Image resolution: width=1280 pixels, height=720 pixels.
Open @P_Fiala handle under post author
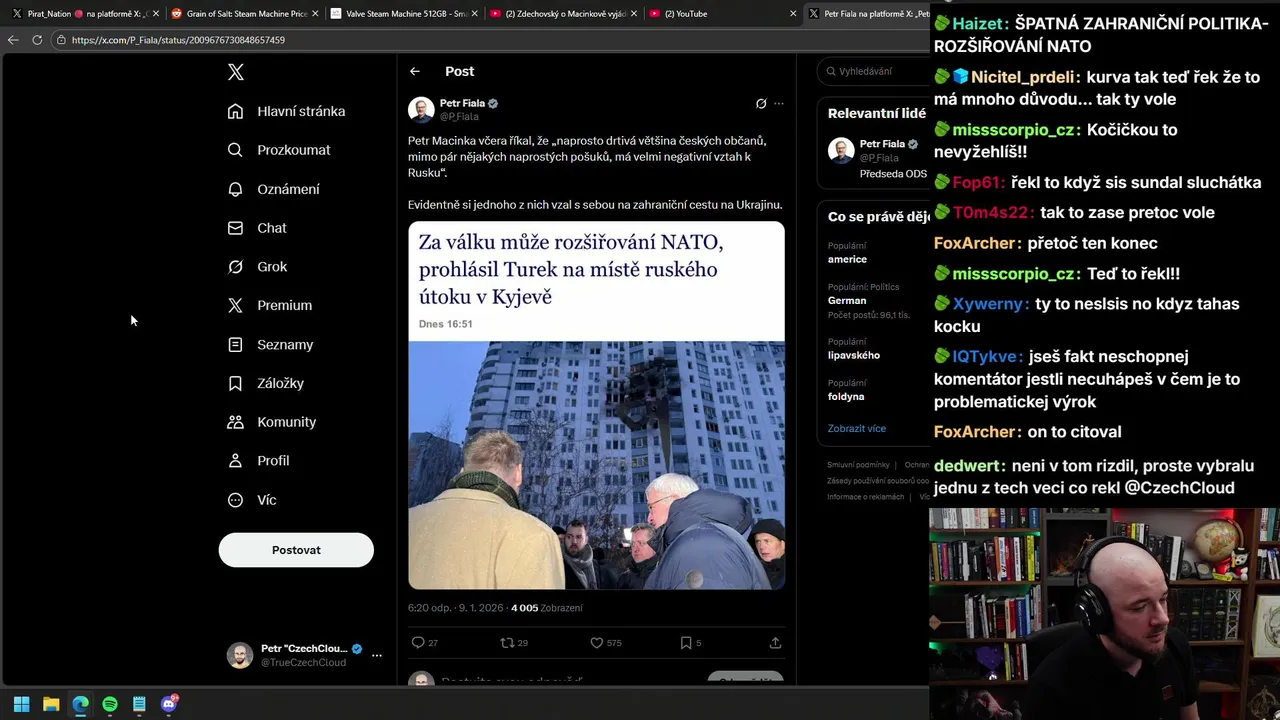coord(459,117)
